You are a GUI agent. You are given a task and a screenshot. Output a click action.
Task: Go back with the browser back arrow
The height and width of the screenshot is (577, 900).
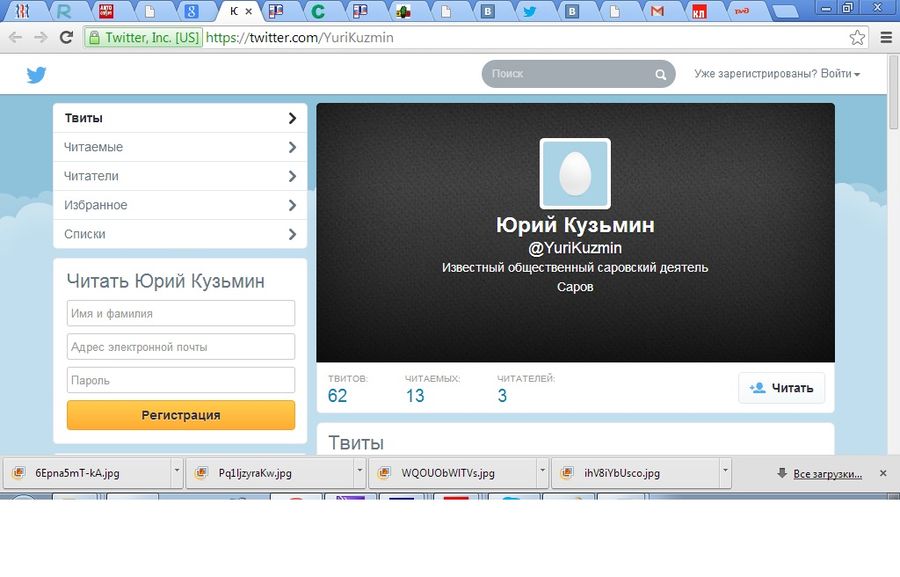14,38
